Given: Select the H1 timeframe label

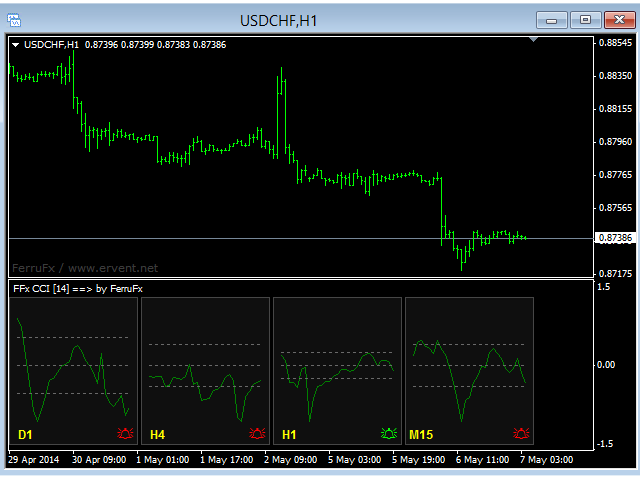Looking at the screenshot, I should pyautogui.click(x=290, y=435).
